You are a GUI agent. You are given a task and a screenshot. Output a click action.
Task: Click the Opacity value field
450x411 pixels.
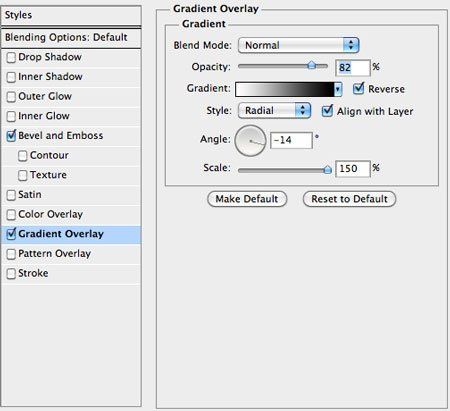coord(353,68)
